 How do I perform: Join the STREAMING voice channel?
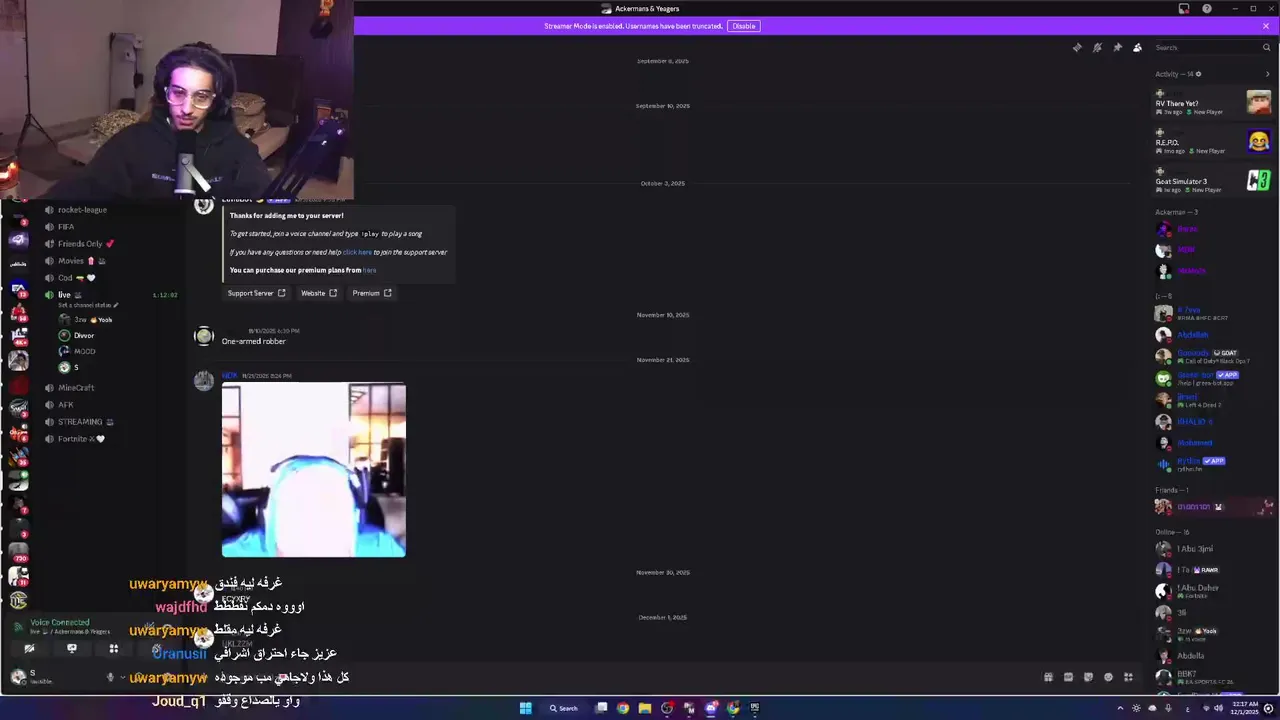[x=108, y=422]
